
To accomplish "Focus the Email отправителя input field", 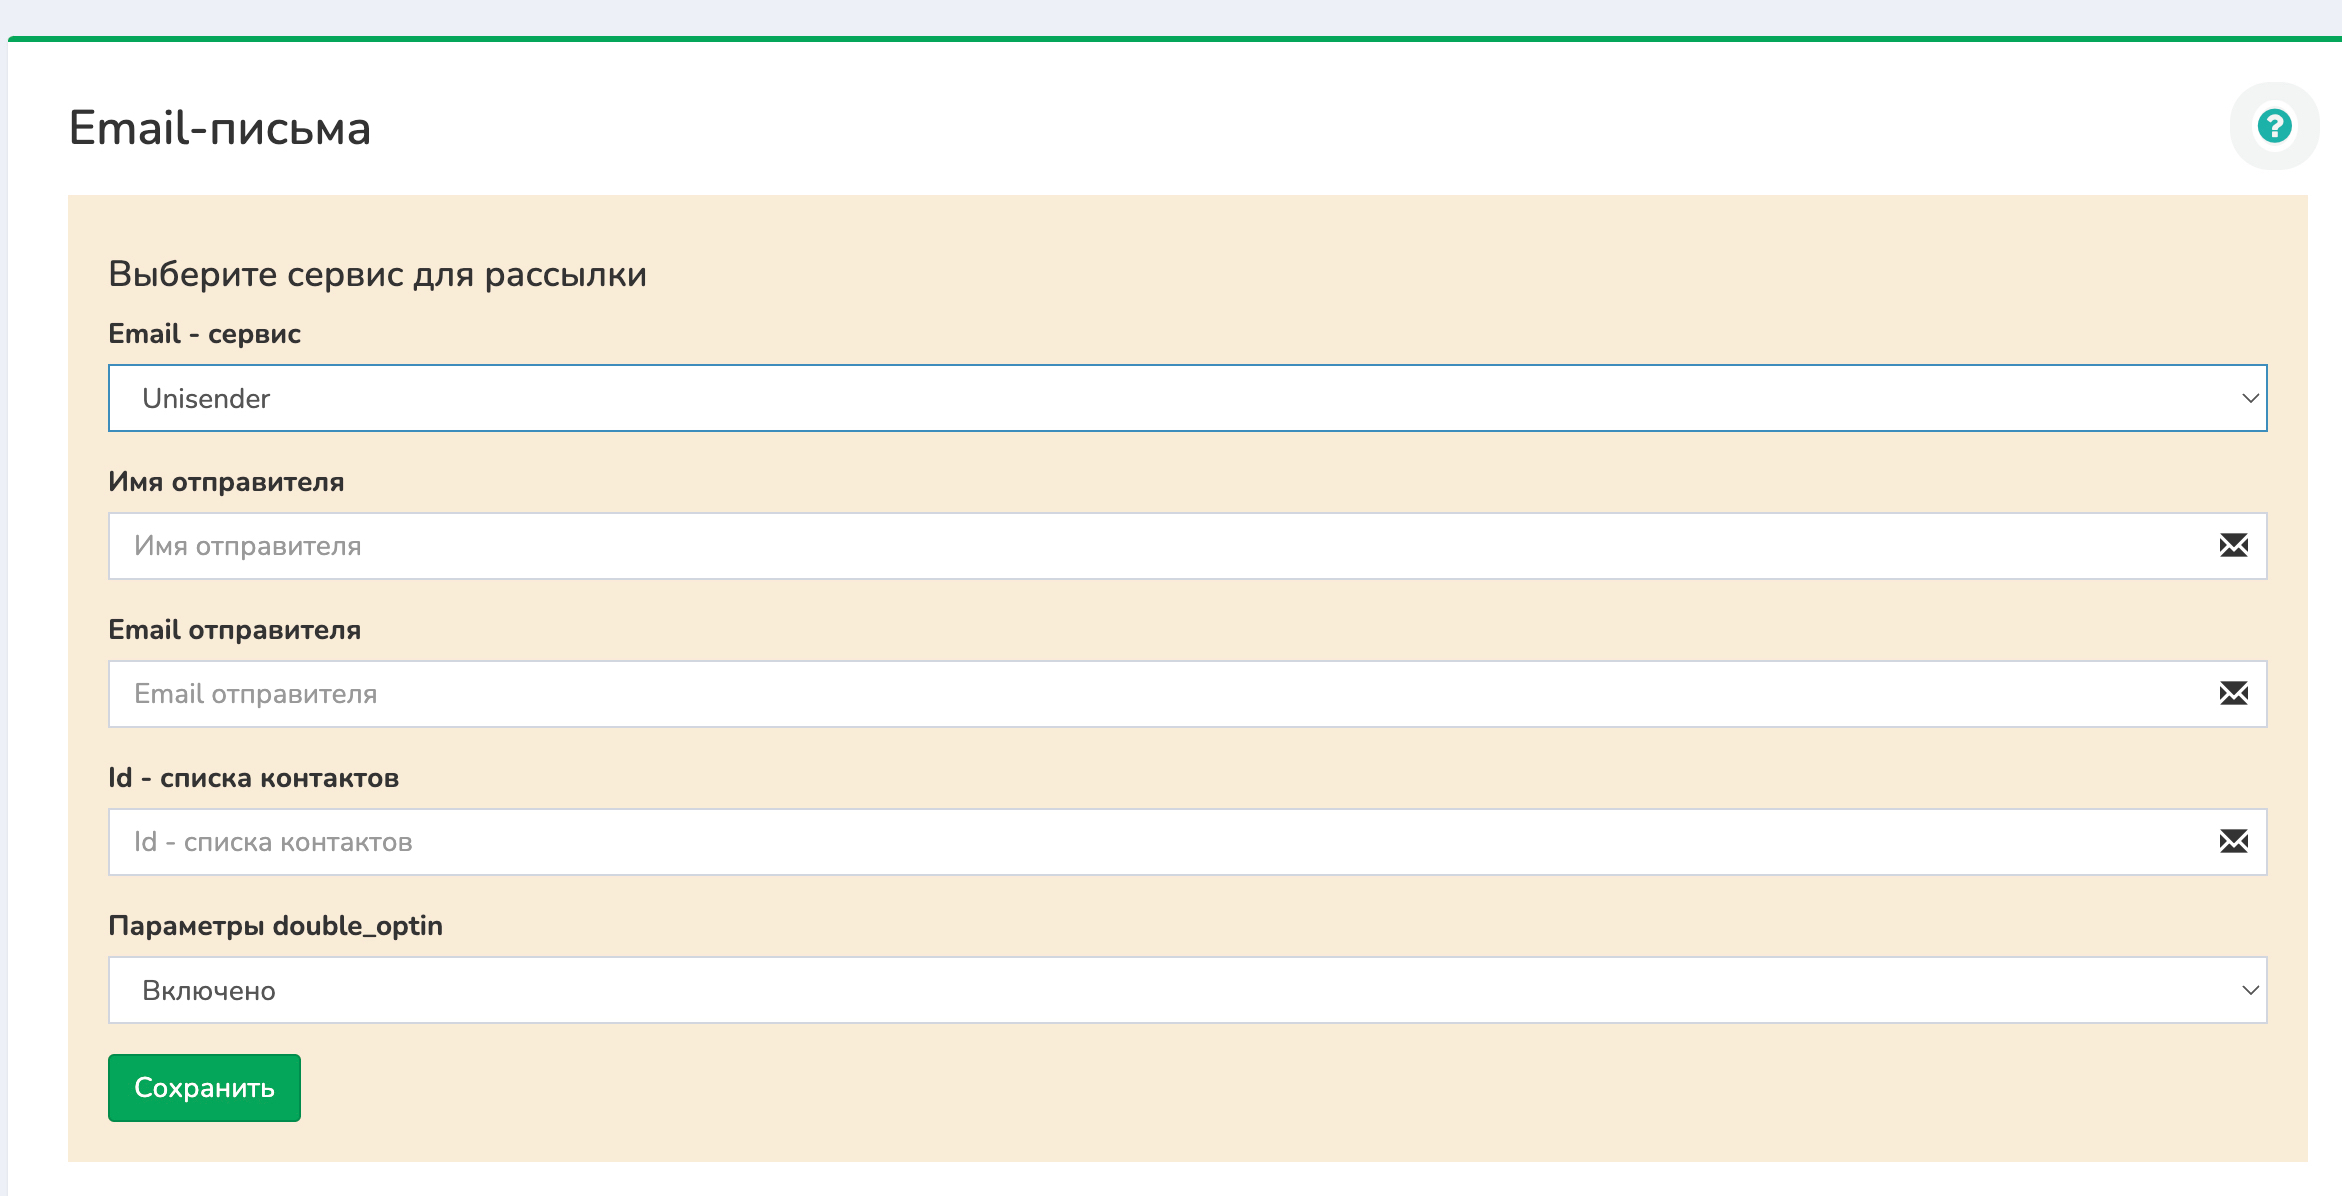I will pos(1150,694).
